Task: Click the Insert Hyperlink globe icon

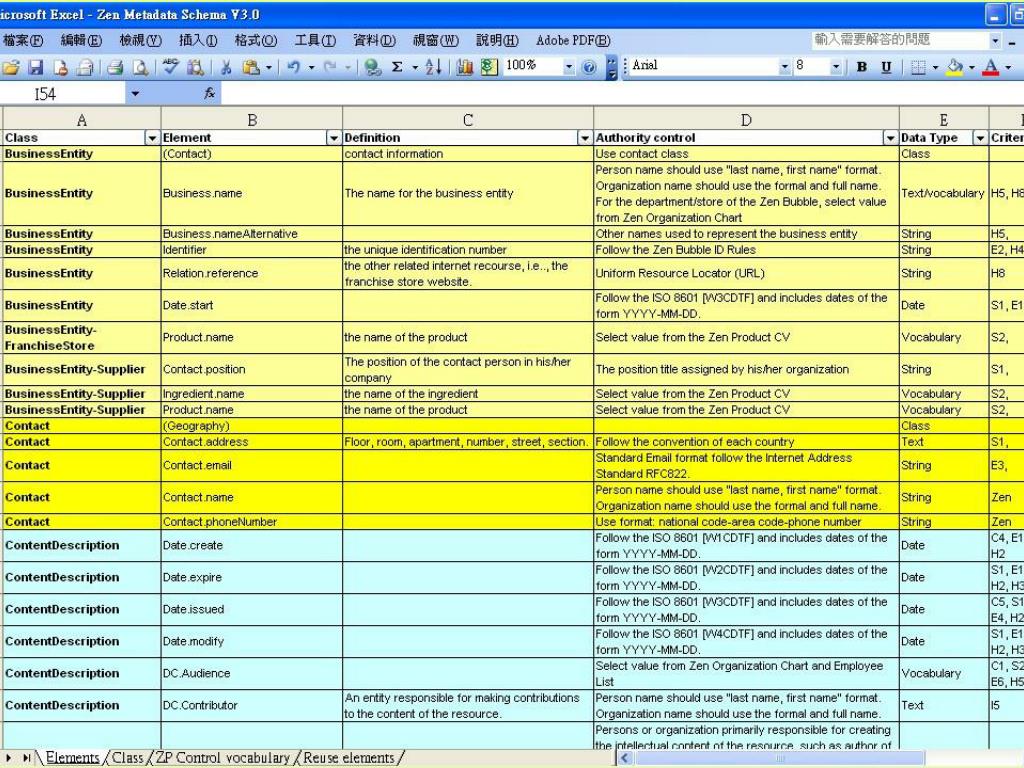Action: pyautogui.click(x=373, y=67)
